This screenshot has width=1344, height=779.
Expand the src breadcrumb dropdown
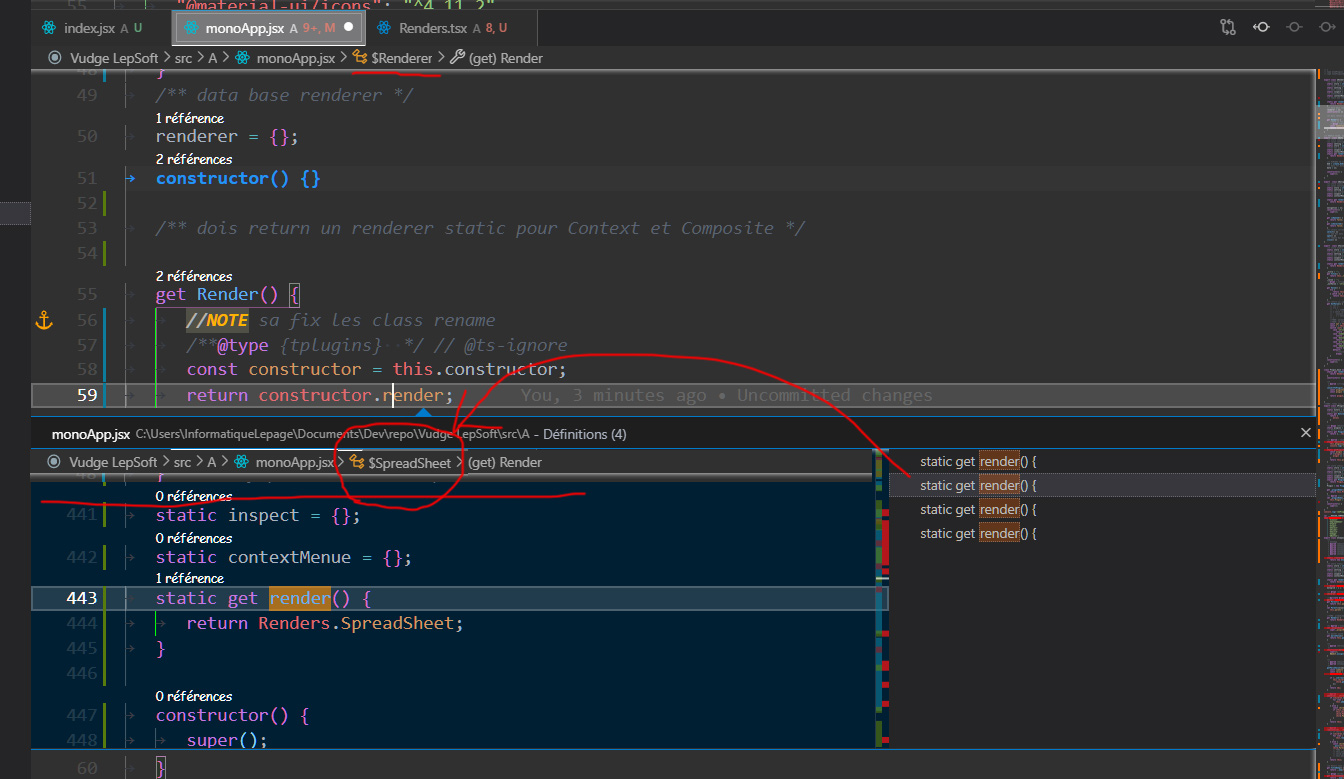183,58
